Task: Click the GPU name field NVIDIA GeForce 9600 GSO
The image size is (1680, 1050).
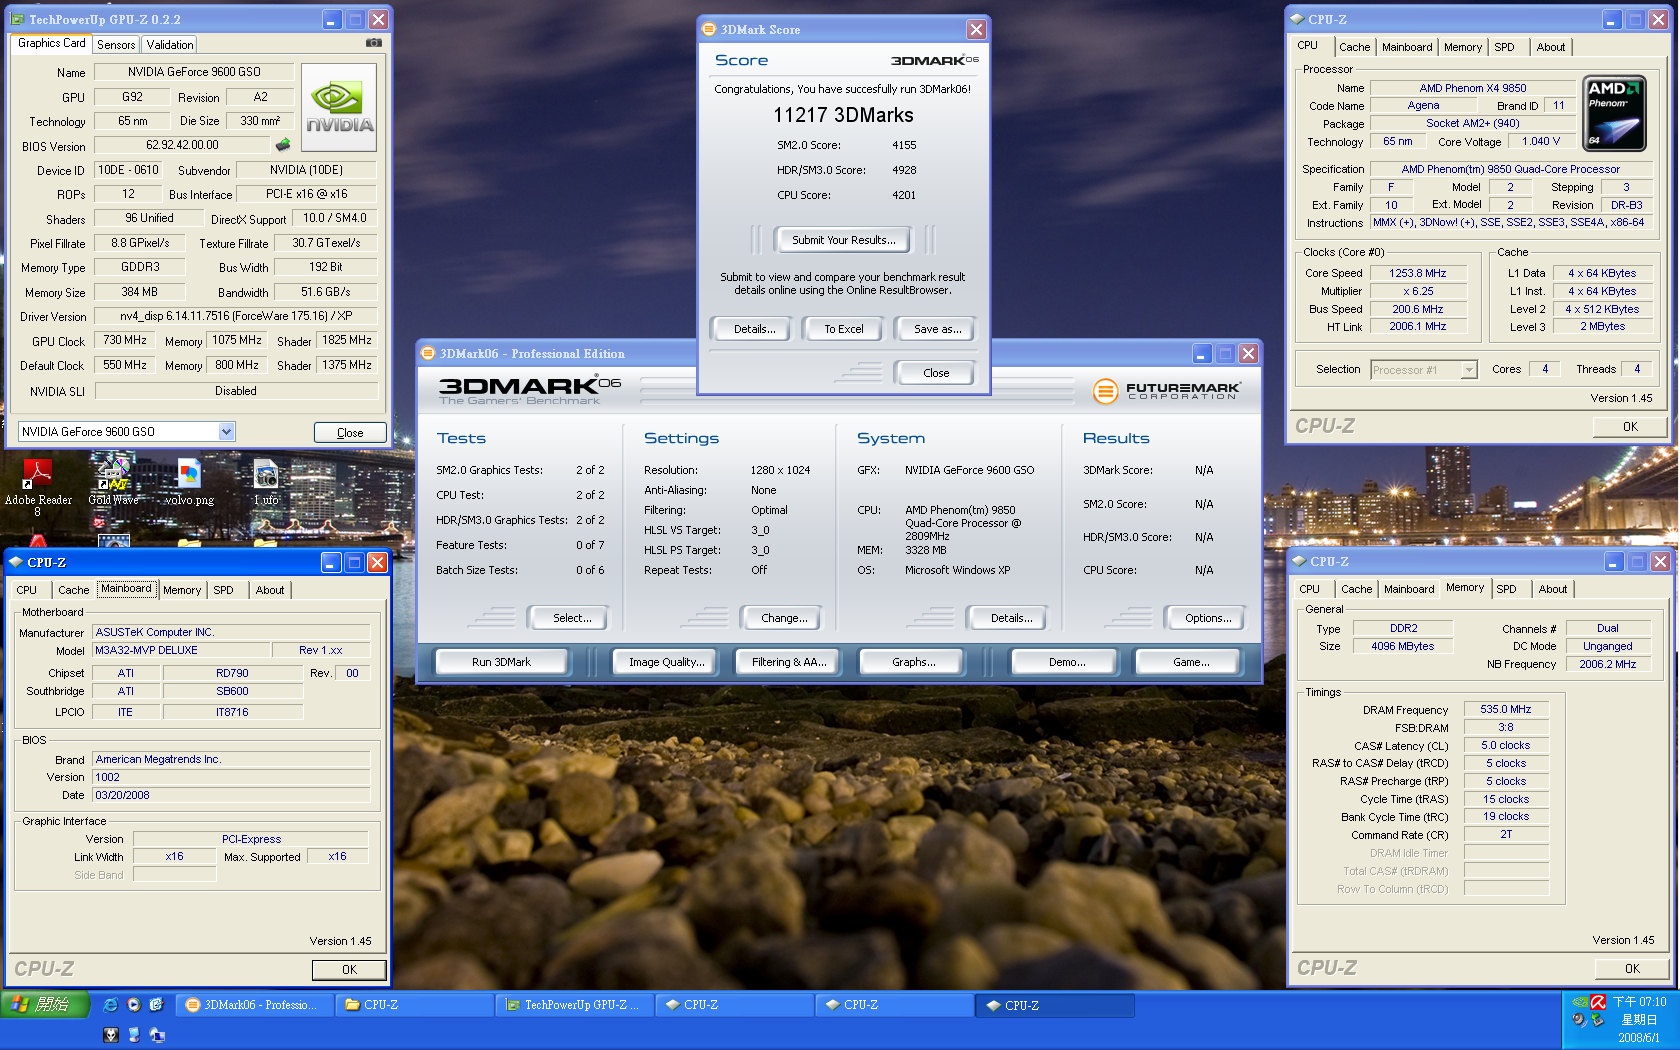Action: [x=194, y=72]
